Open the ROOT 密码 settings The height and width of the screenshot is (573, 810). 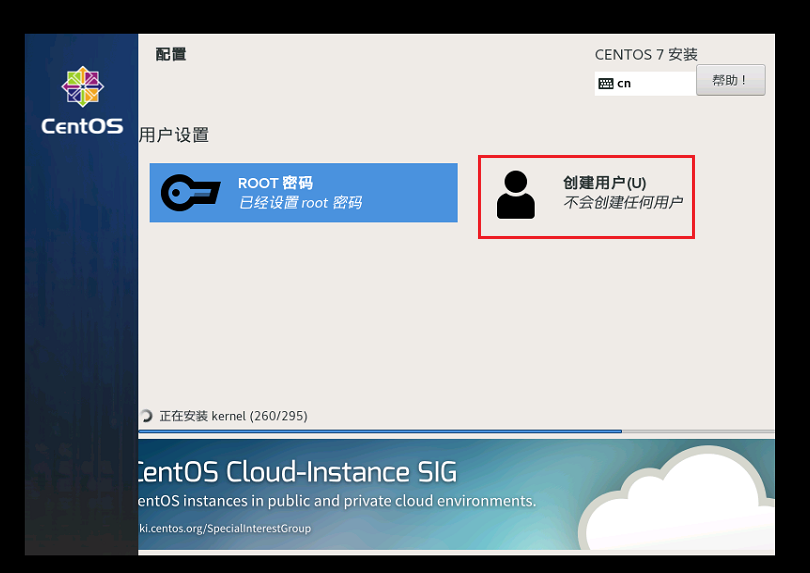click(303, 193)
